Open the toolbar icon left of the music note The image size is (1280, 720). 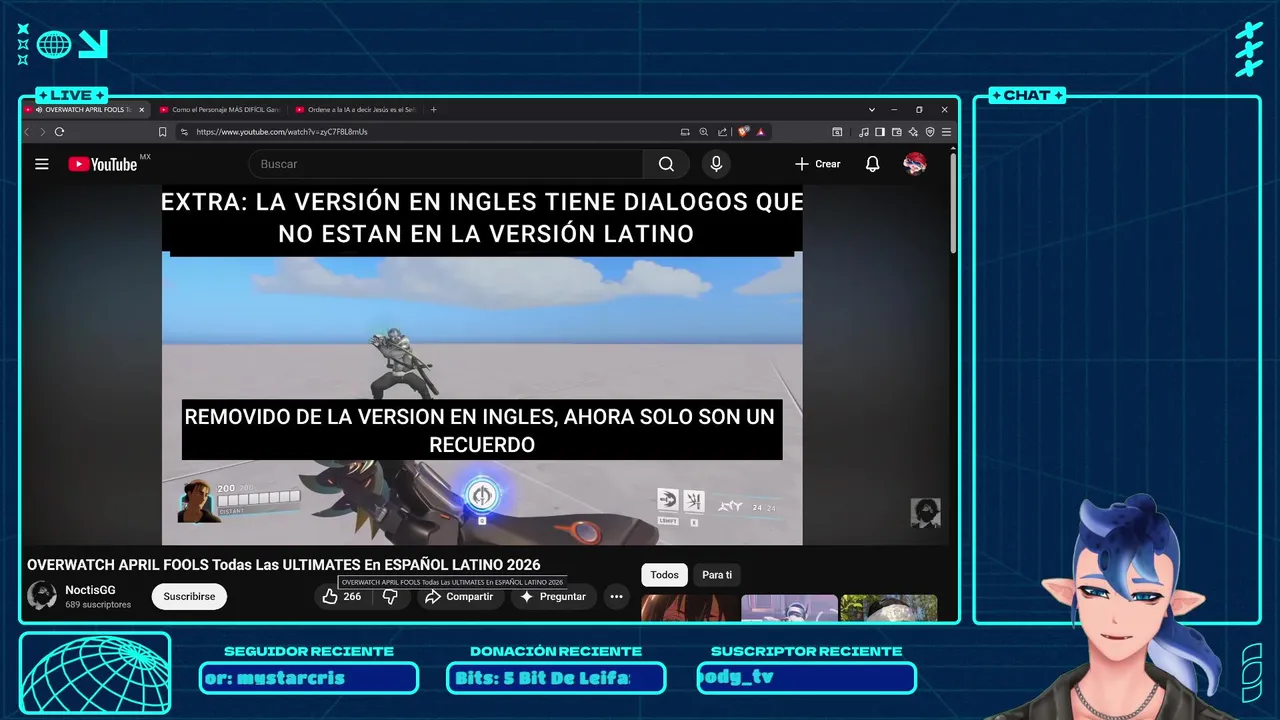837,132
